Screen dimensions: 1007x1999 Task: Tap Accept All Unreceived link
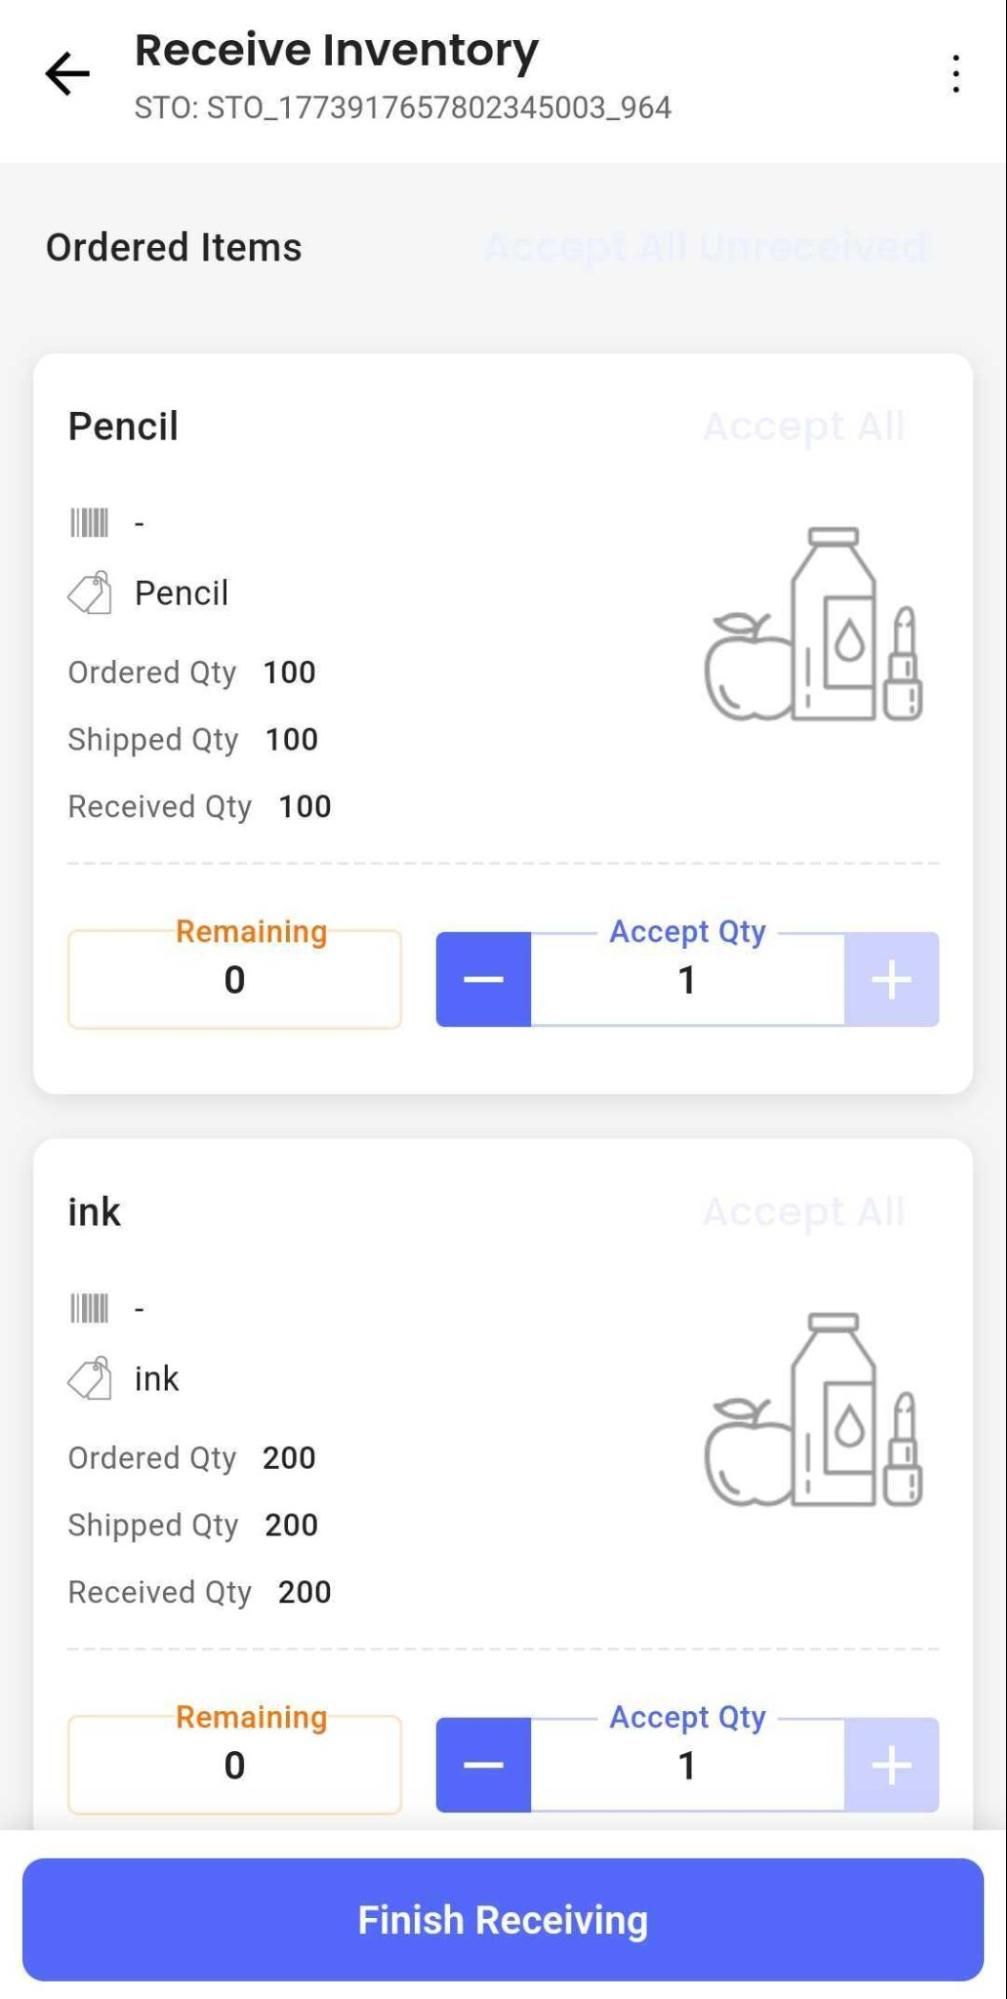pos(706,247)
